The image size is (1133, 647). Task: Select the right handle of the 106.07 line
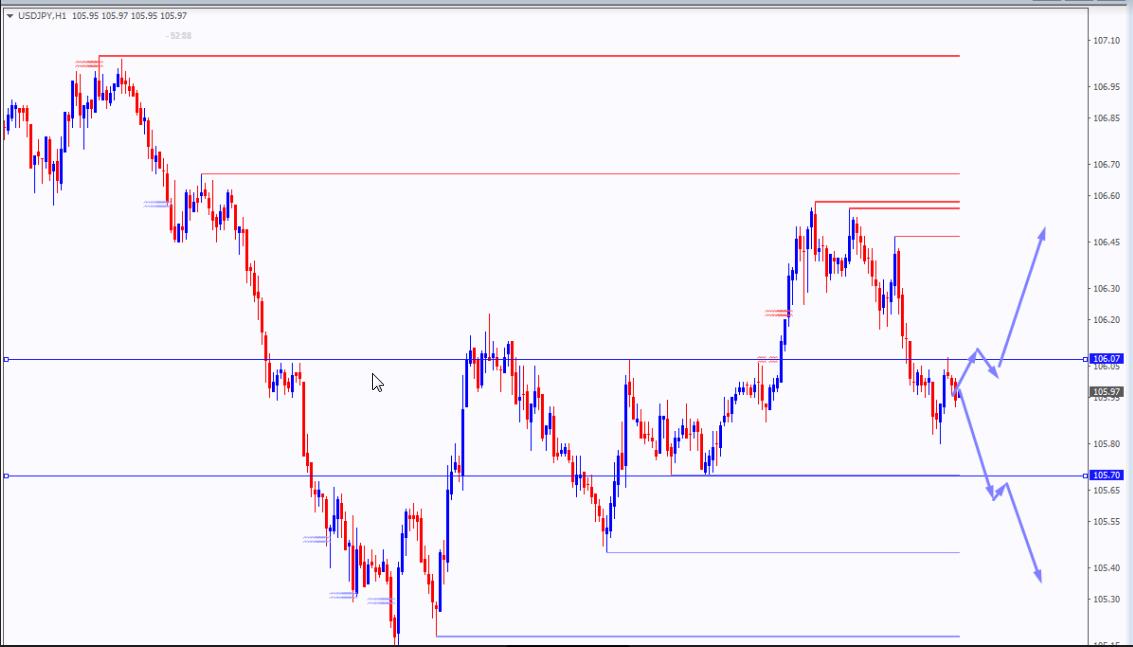tap(1086, 359)
